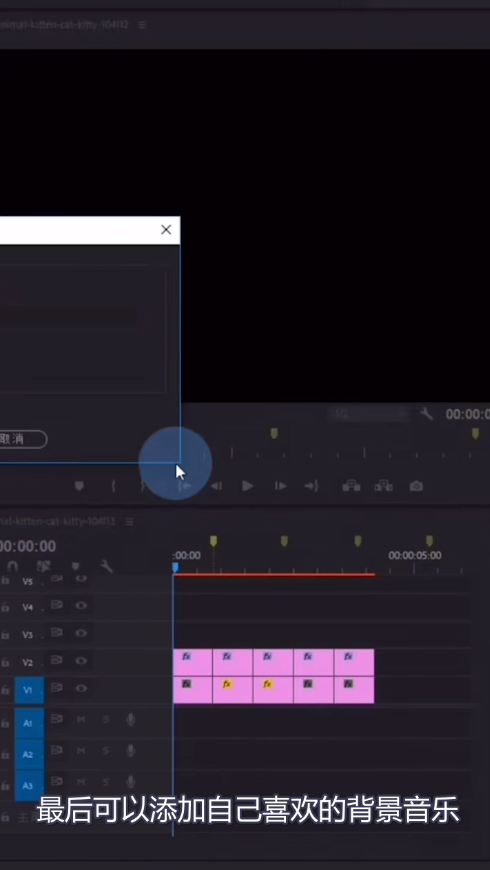Select first yellow marker on timeline ruler
490x870 pixels.
(214, 541)
